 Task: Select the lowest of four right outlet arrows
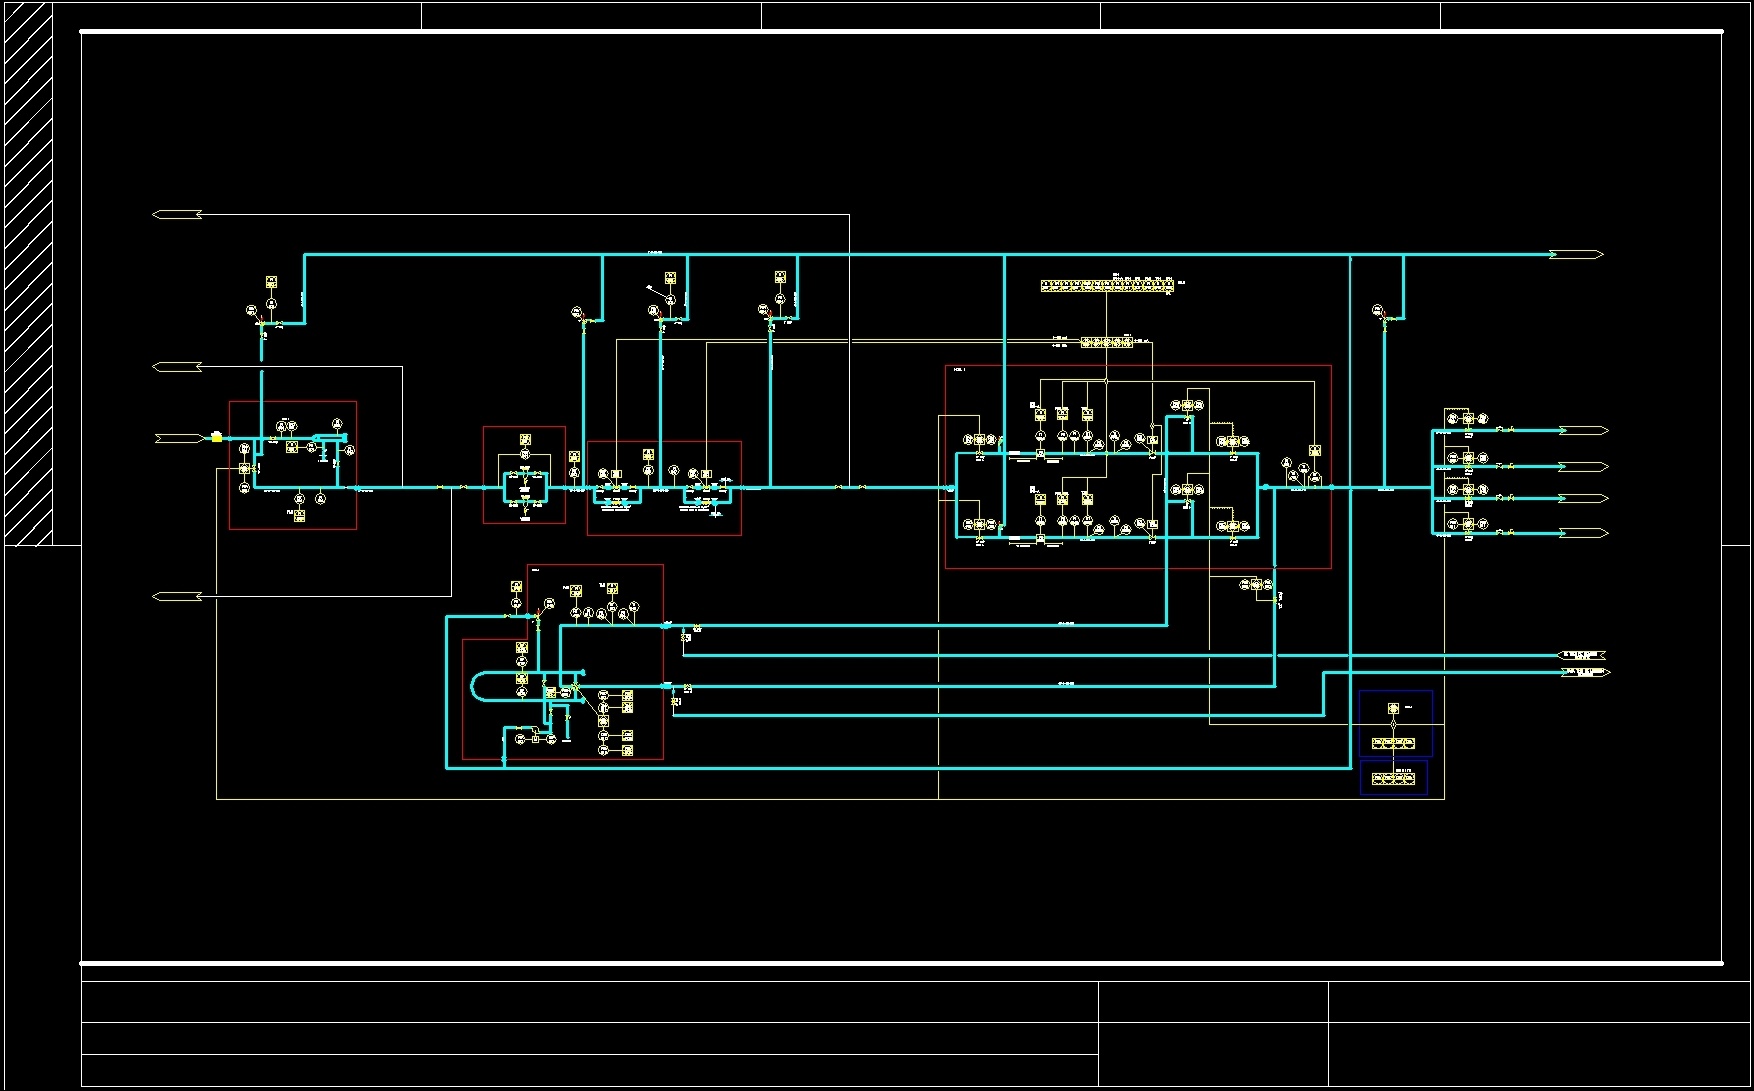click(x=1584, y=533)
